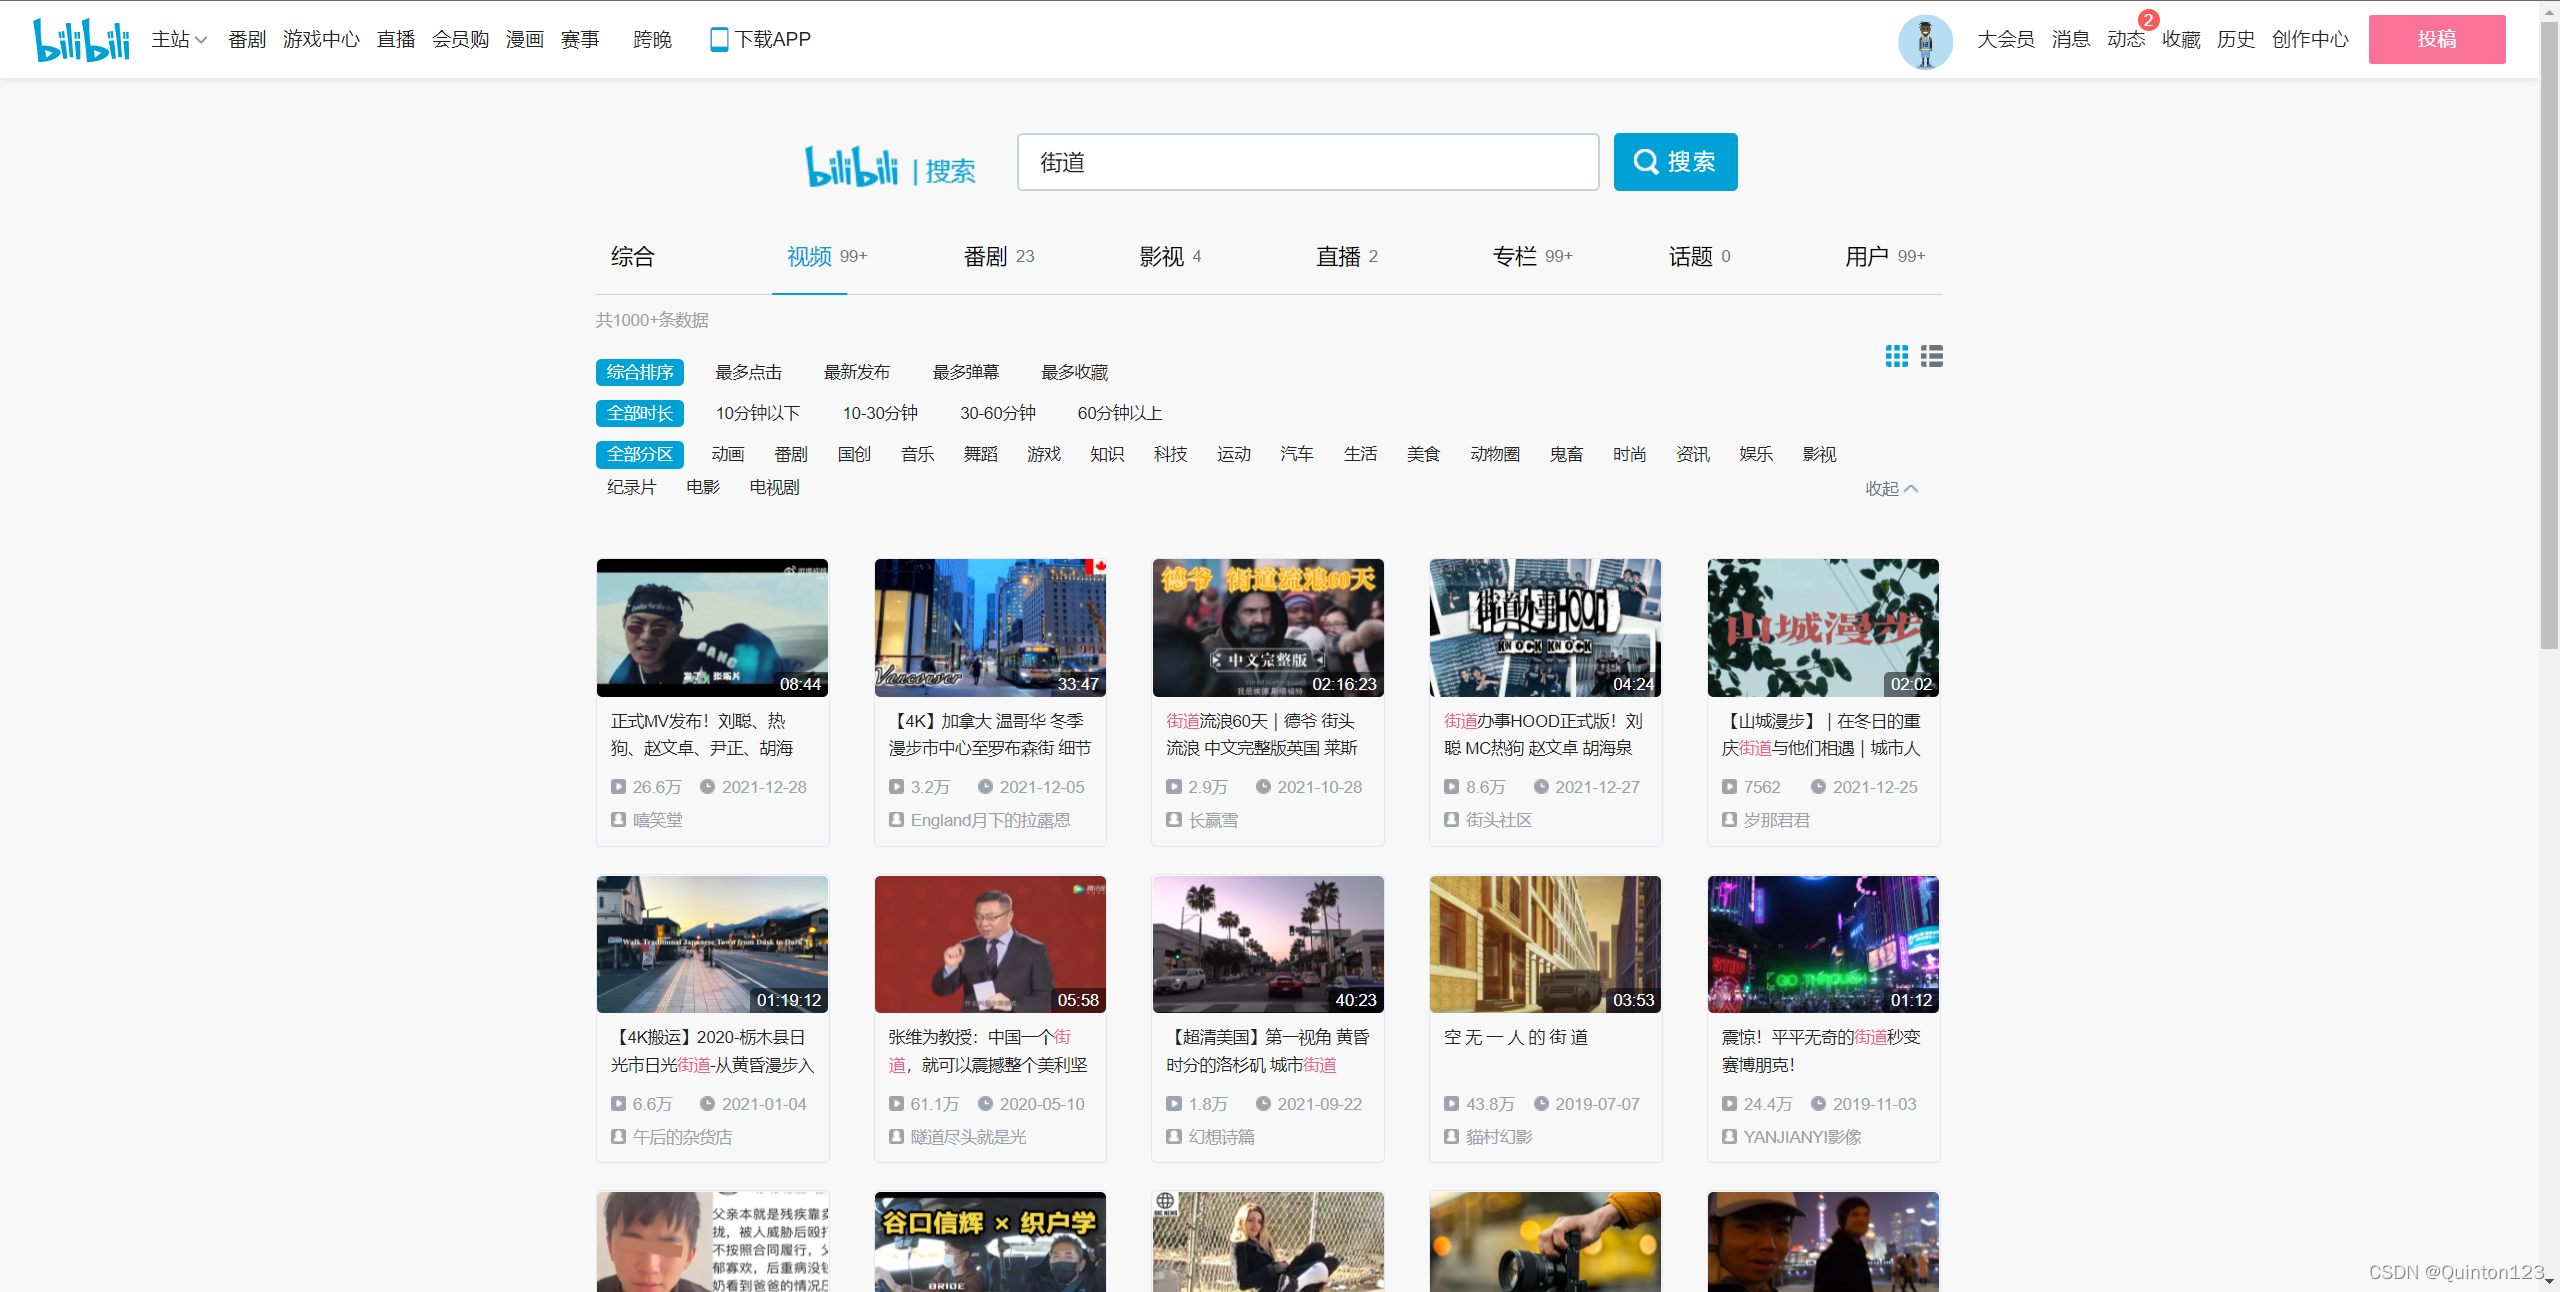Viewport: 2560px width, 1292px height.
Task: Select the 音乐 category filter
Action: pyautogui.click(x=917, y=454)
